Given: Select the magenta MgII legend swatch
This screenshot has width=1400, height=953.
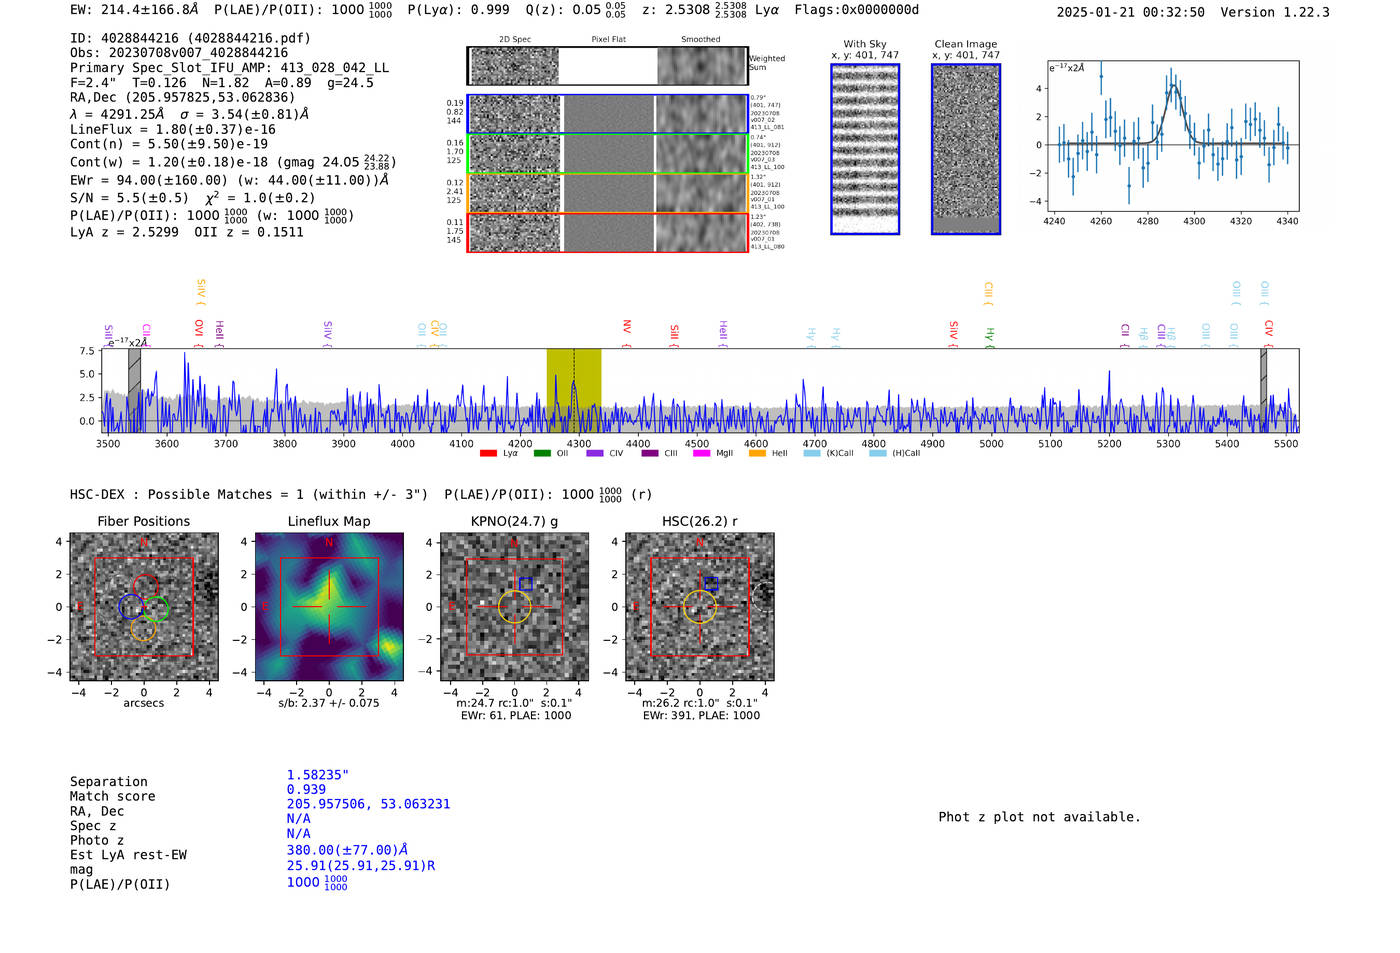Looking at the screenshot, I should pyautogui.click(x=701, y=454).
